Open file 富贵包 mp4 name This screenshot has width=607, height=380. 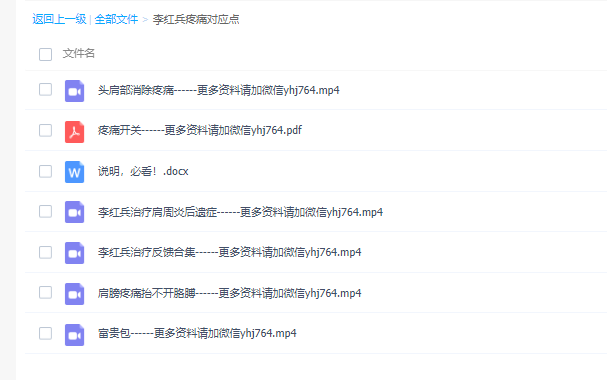coord(197,333)
